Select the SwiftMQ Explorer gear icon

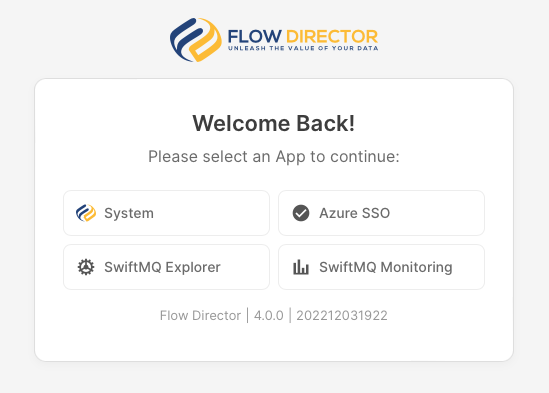(x=86, y=267)
